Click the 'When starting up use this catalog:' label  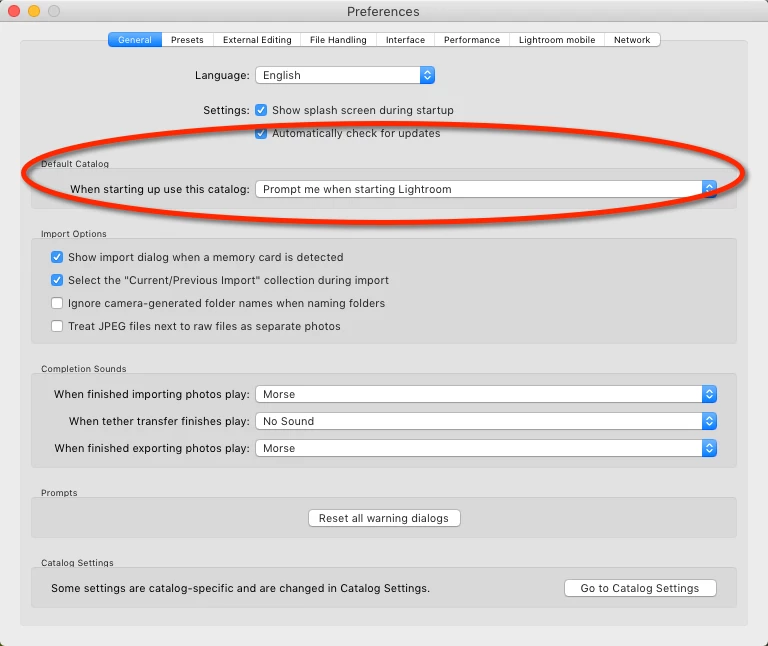point(160,189)
